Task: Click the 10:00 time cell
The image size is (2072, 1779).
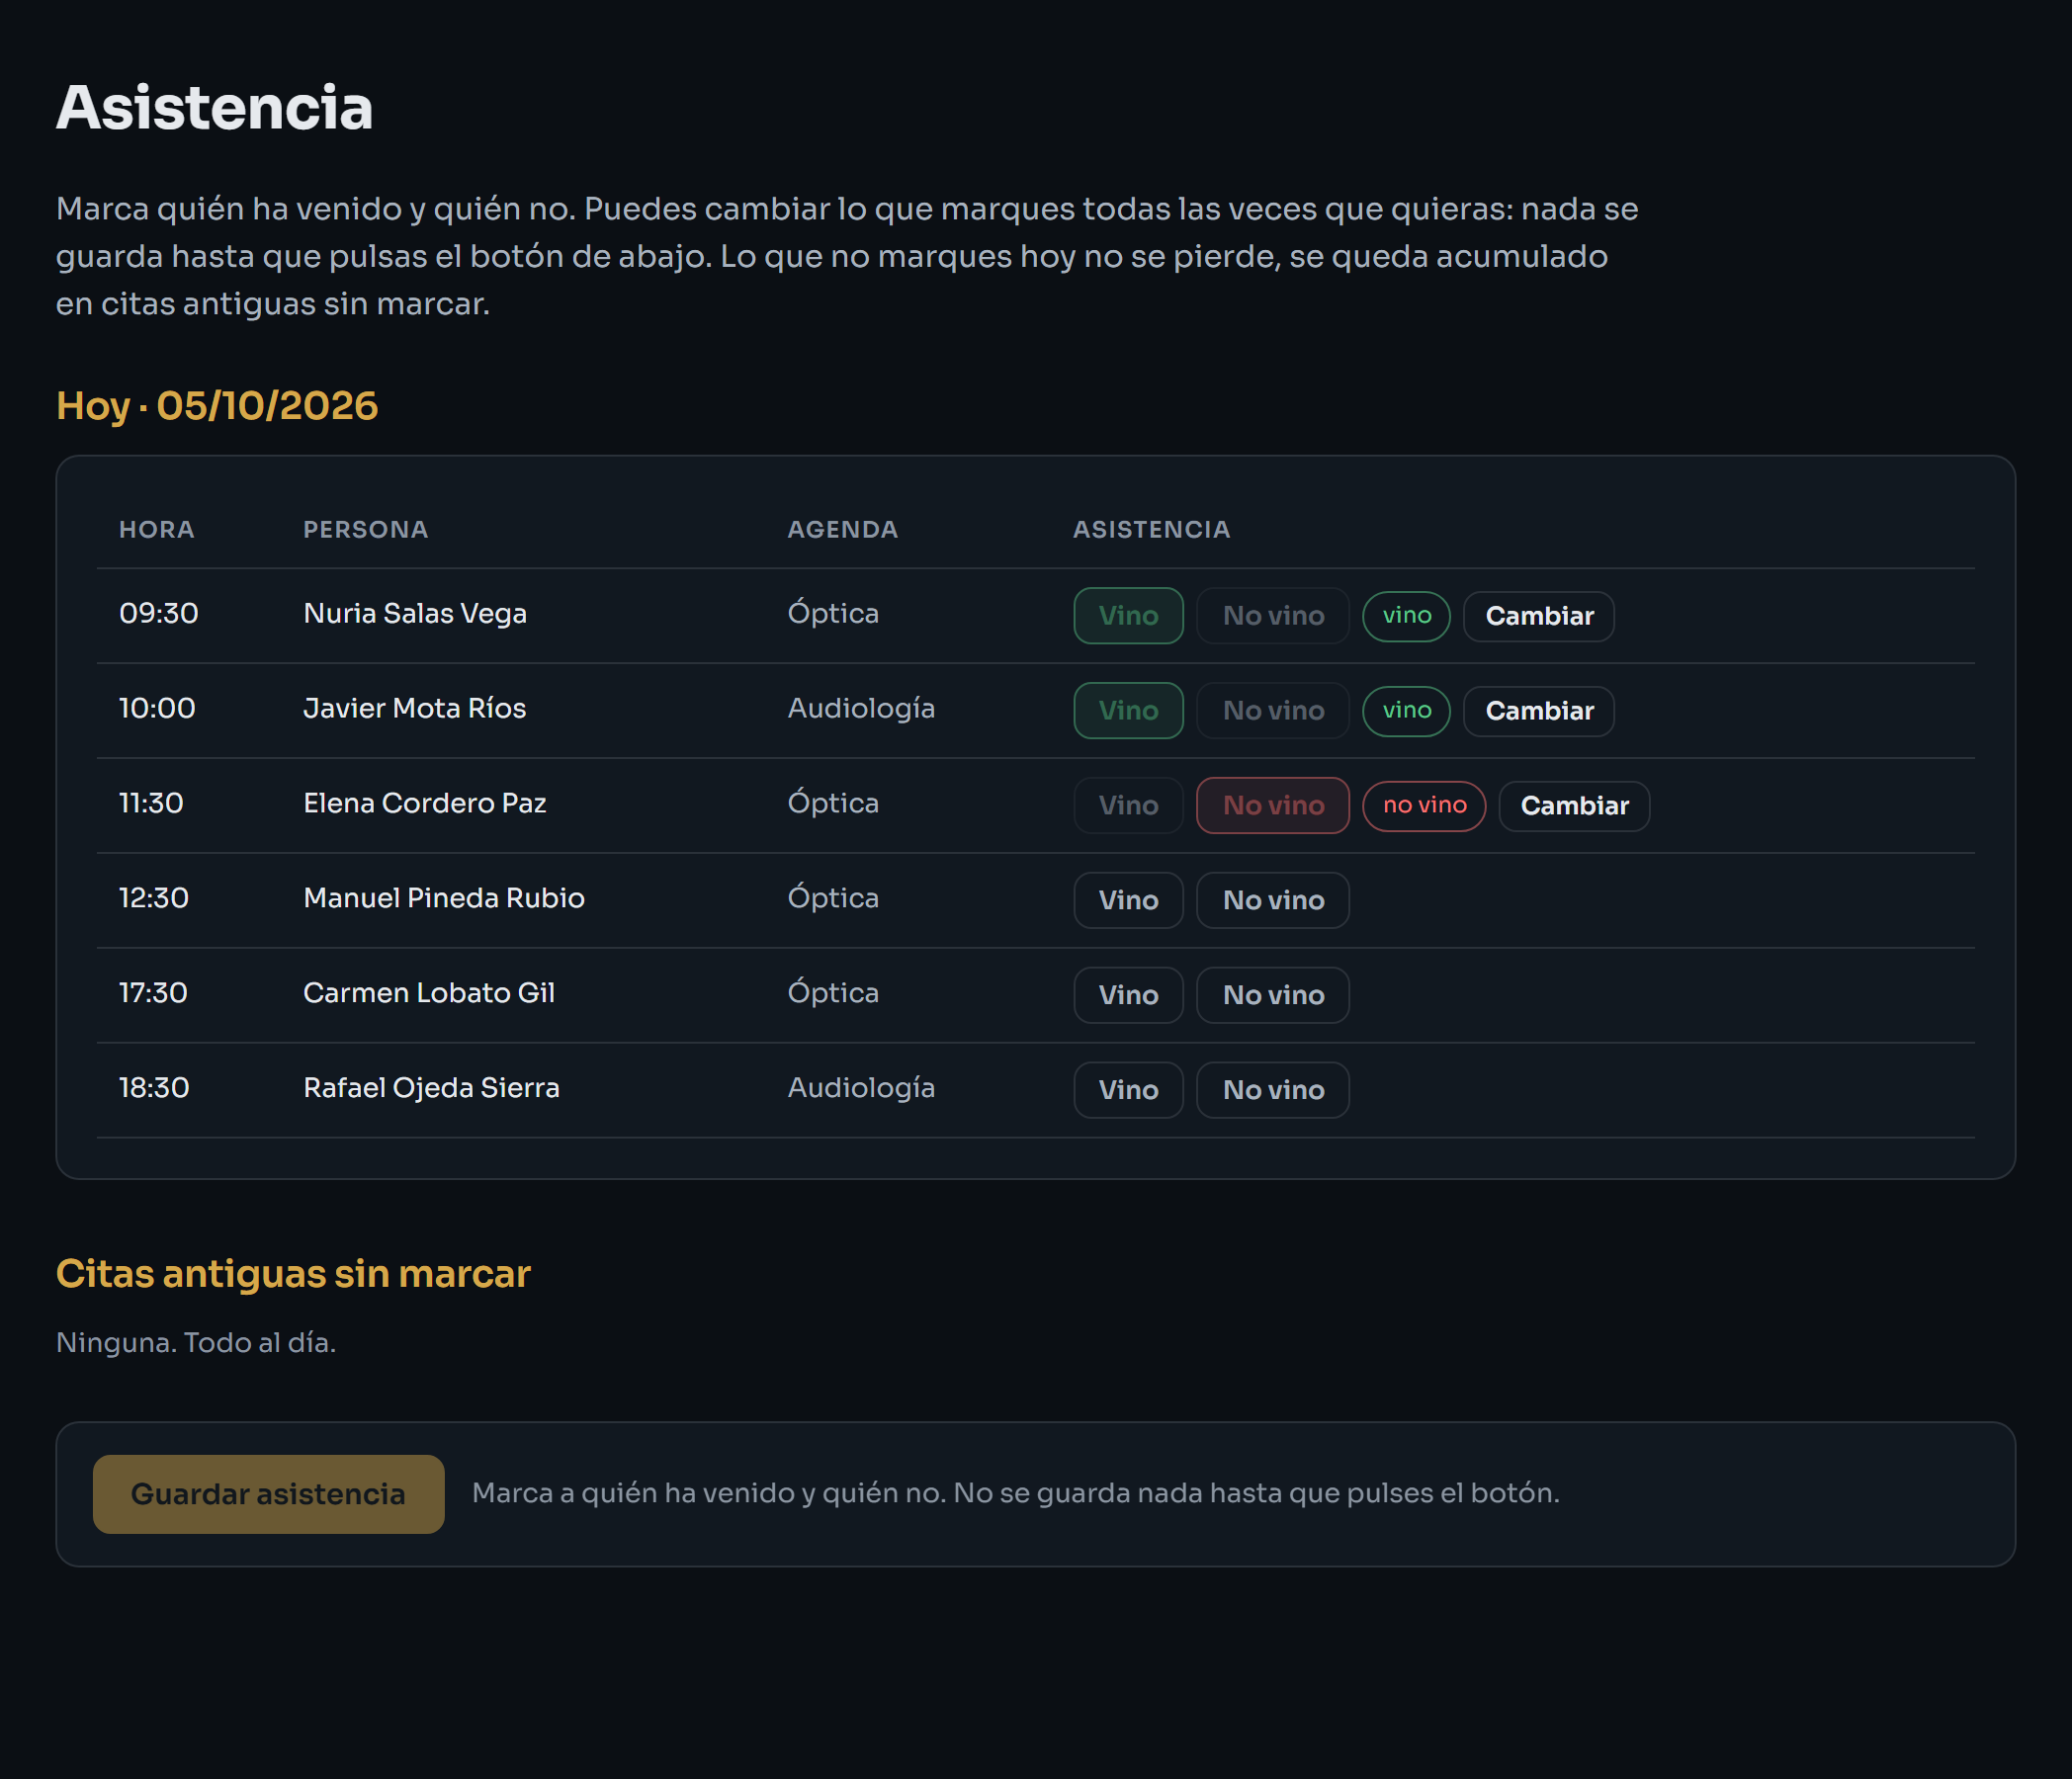Action: [157, 708]
